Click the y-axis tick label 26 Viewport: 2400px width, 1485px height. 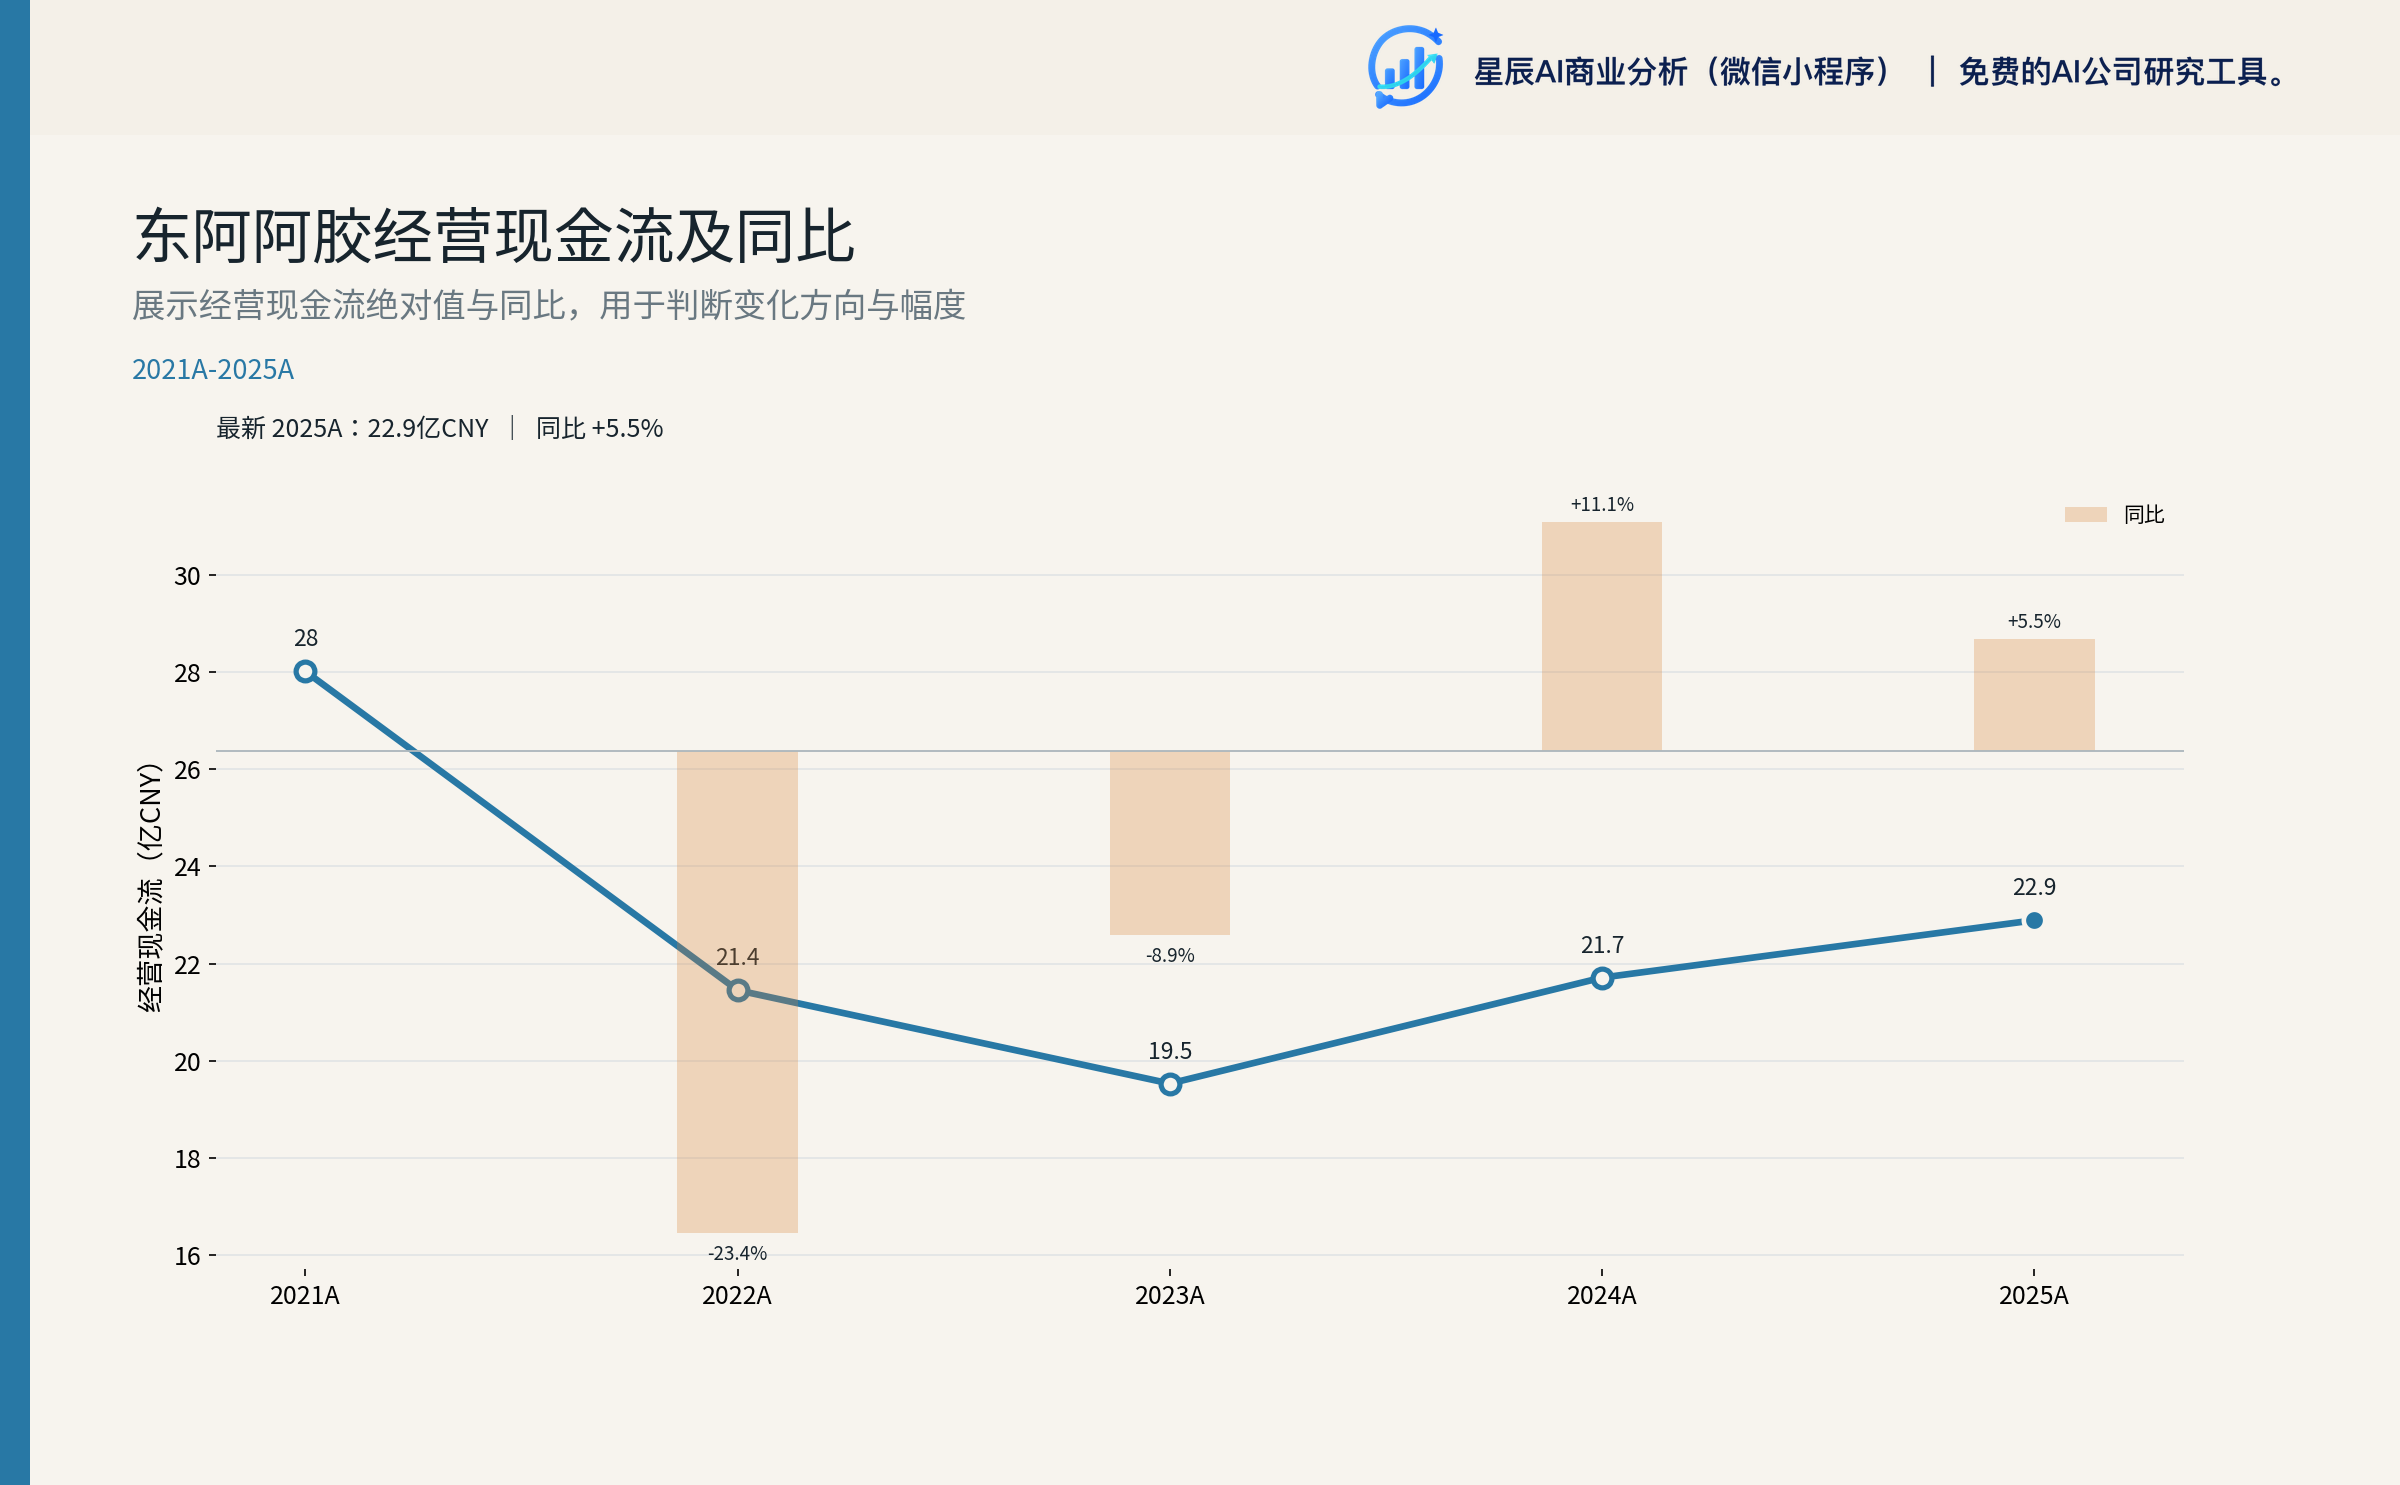[187, 770]
